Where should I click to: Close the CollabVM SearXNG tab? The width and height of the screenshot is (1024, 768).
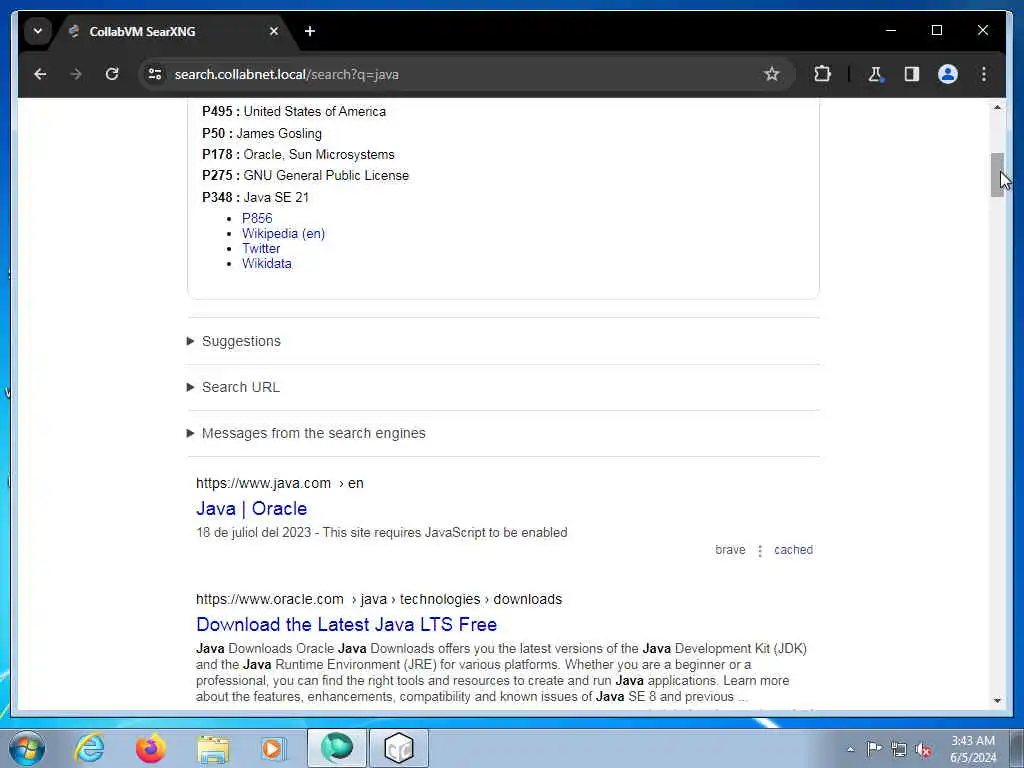click(274, 31)
